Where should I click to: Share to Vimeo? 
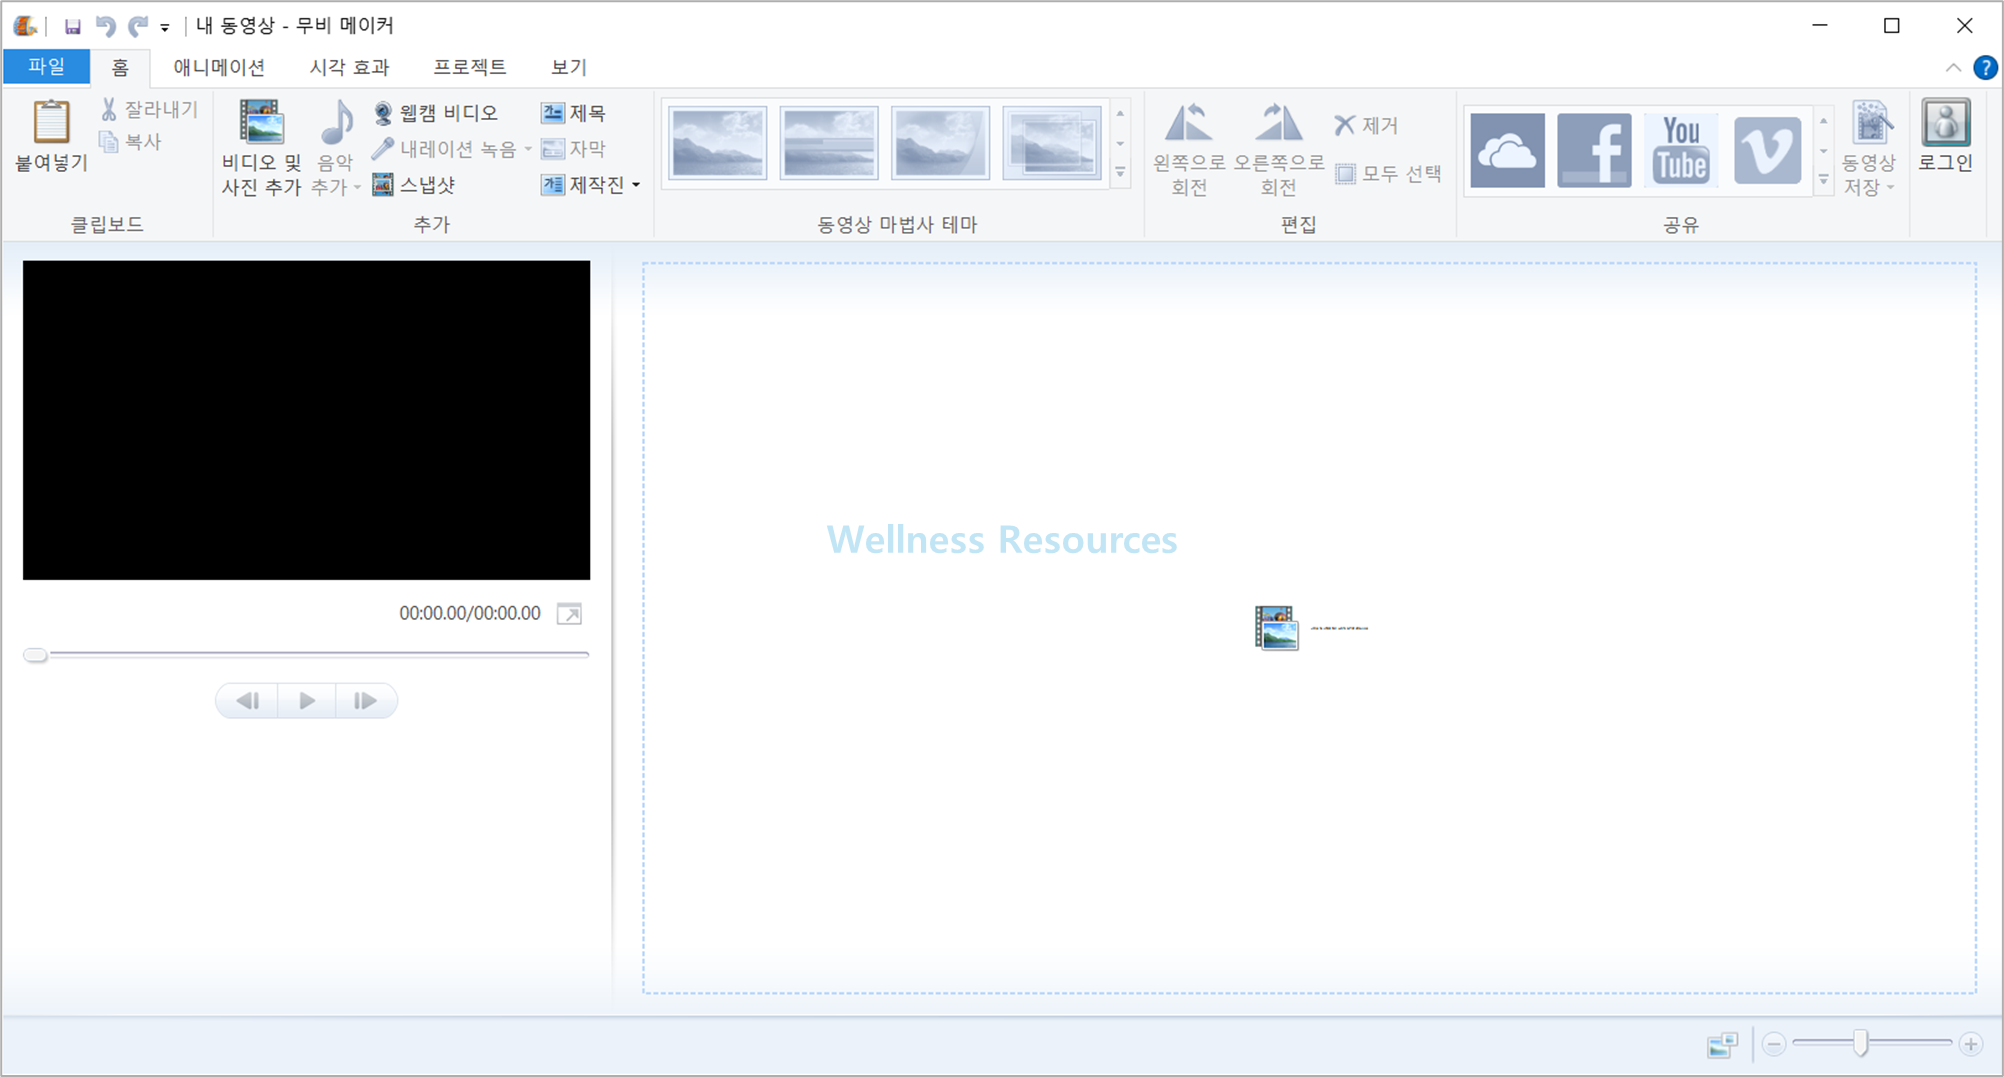[1767, 151]
